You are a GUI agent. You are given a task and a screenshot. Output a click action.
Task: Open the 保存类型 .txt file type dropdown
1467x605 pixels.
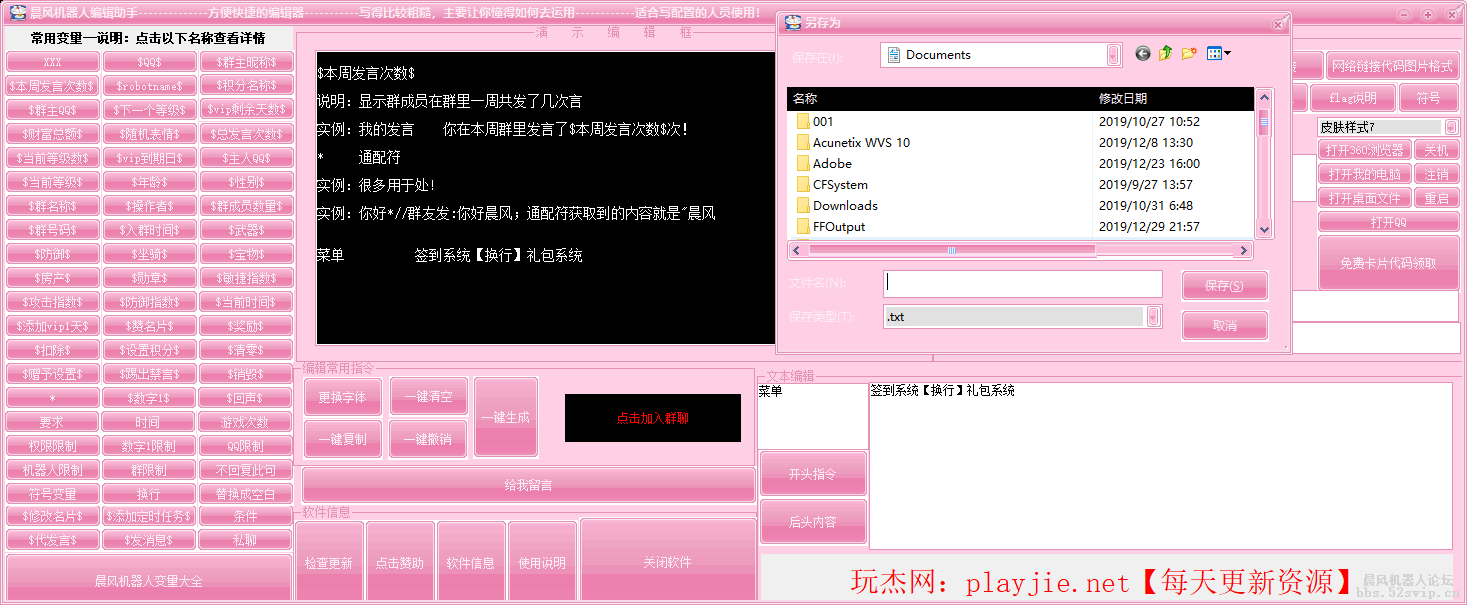pyautogui.click(x=1154, y=317)
